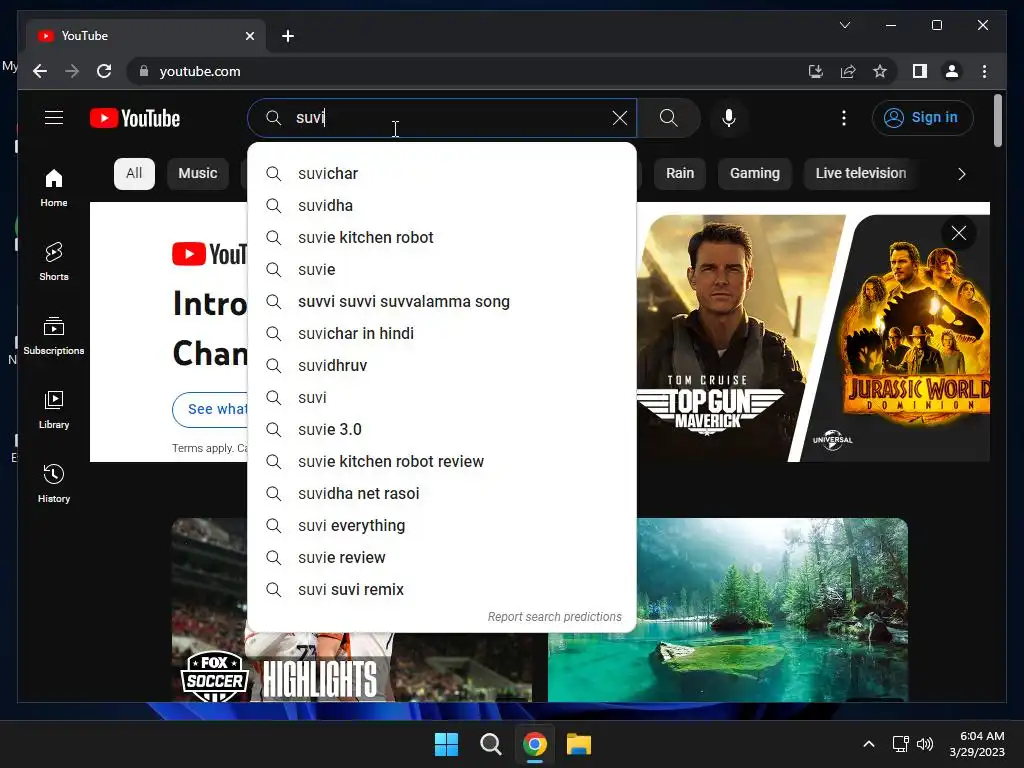Choose suggestion 'suvie review'
The height and width of the screenshot is (768, 1024).
point(442,558)
